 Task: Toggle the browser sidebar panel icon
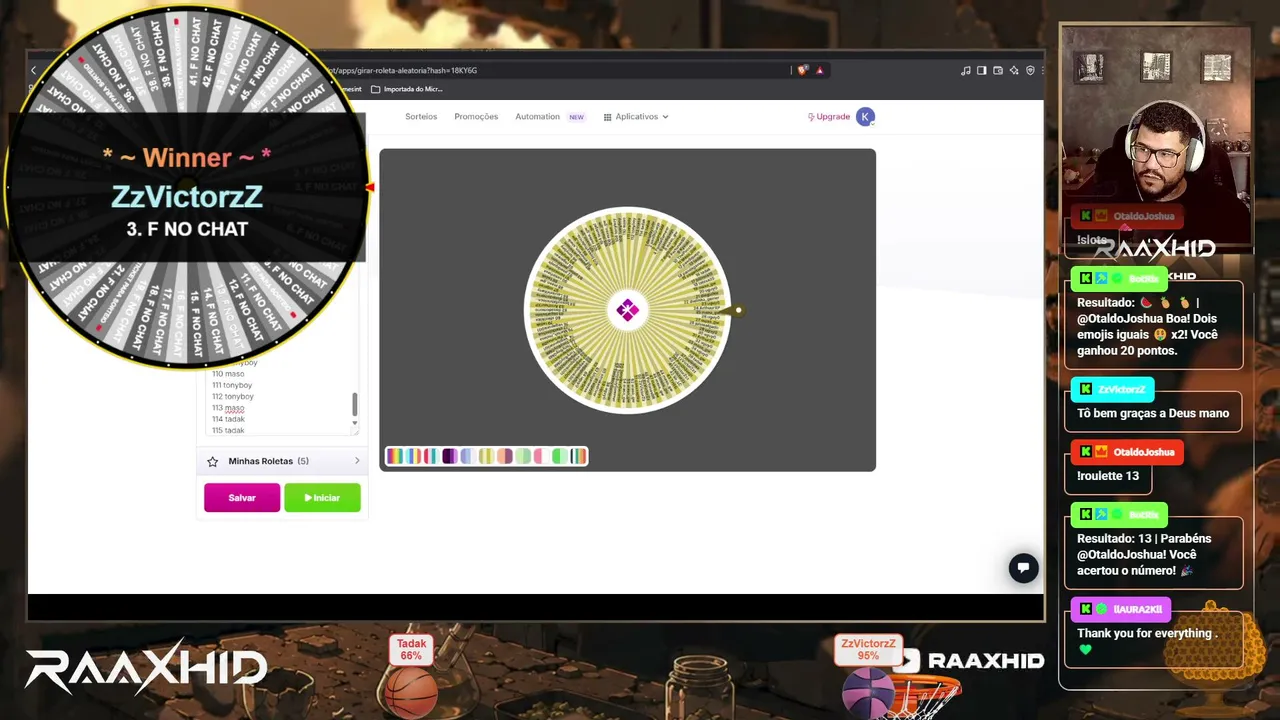click(982, 70)
